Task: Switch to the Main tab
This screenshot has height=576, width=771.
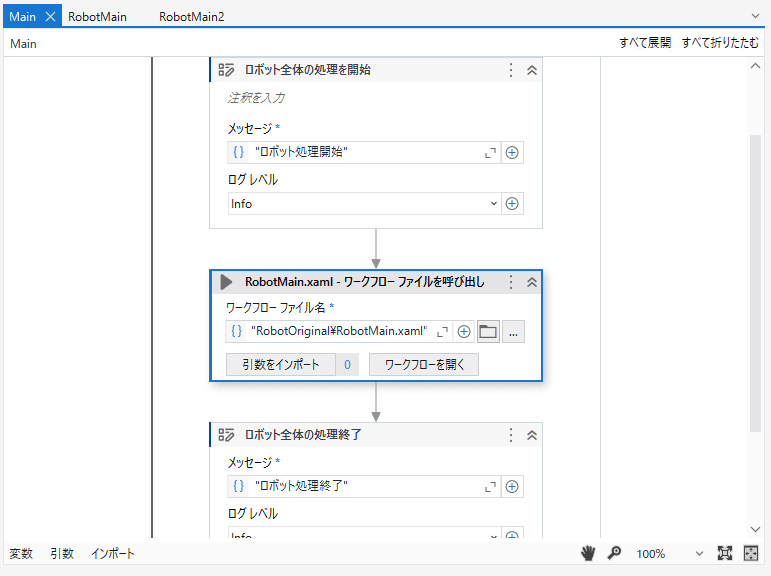Action: pos(23,17)
